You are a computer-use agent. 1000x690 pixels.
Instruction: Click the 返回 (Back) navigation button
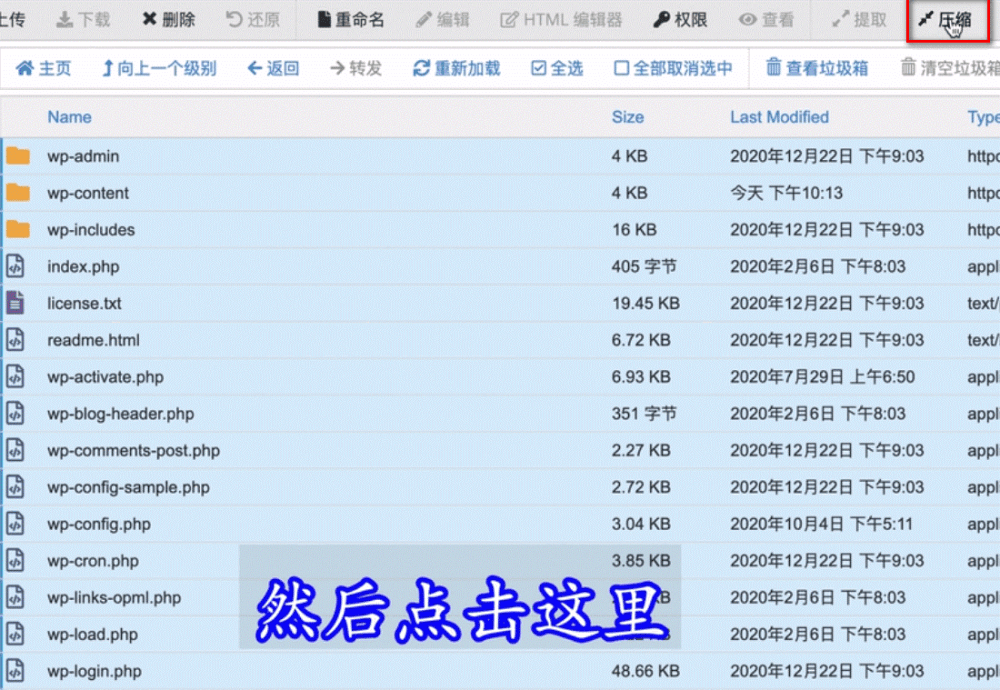tap(273, 68)
